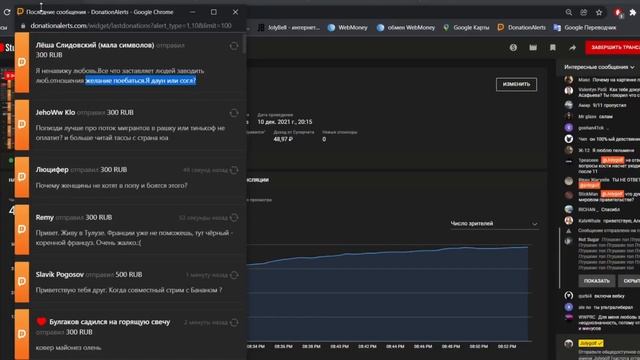Open the Google Переводчик bookmark
The image size is (640, 360).
click(585, 28)
